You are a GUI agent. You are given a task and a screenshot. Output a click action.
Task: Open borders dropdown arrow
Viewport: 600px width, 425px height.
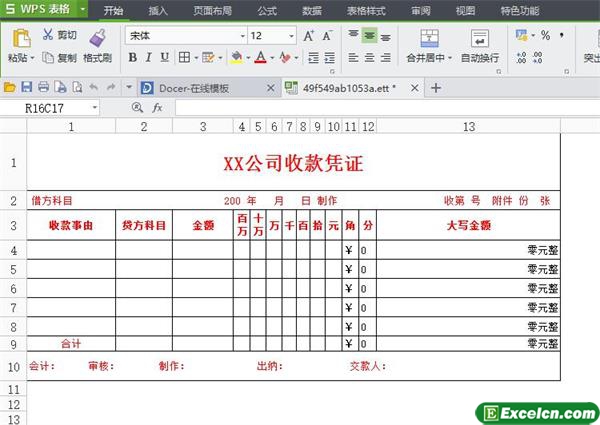click(x=196, y=58)
